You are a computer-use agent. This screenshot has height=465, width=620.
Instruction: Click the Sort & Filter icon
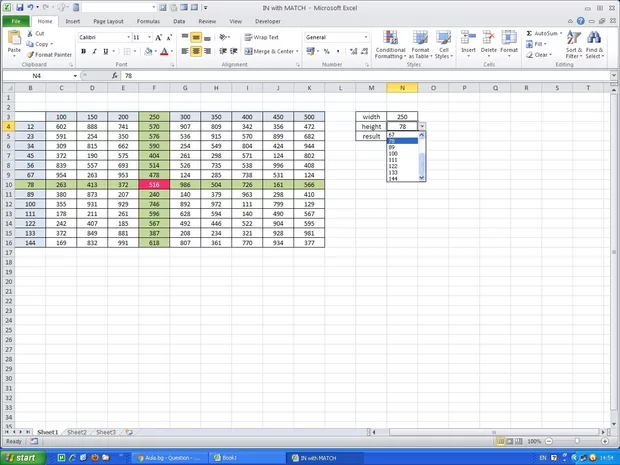point(573,44)
